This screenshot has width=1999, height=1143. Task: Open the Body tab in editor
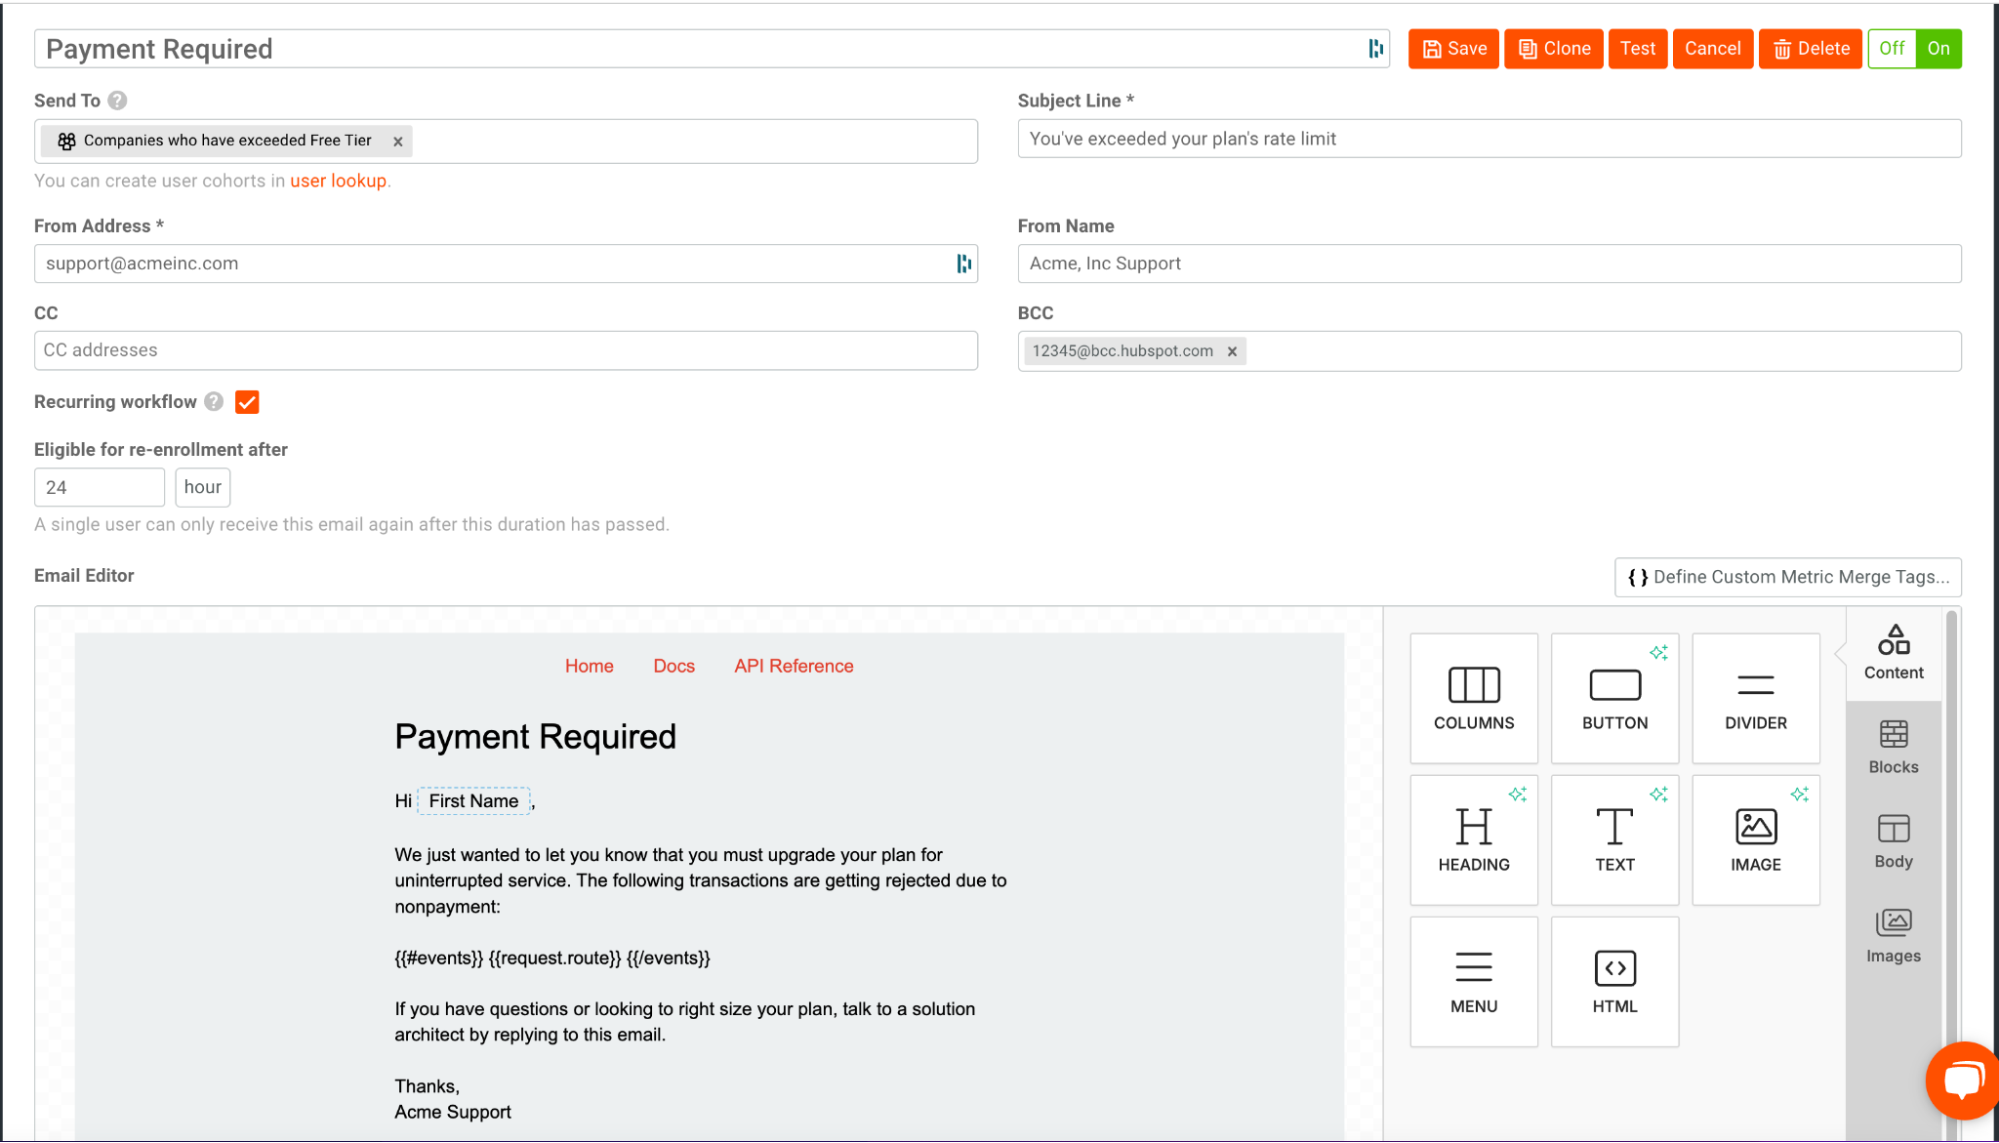[1892, 841]
